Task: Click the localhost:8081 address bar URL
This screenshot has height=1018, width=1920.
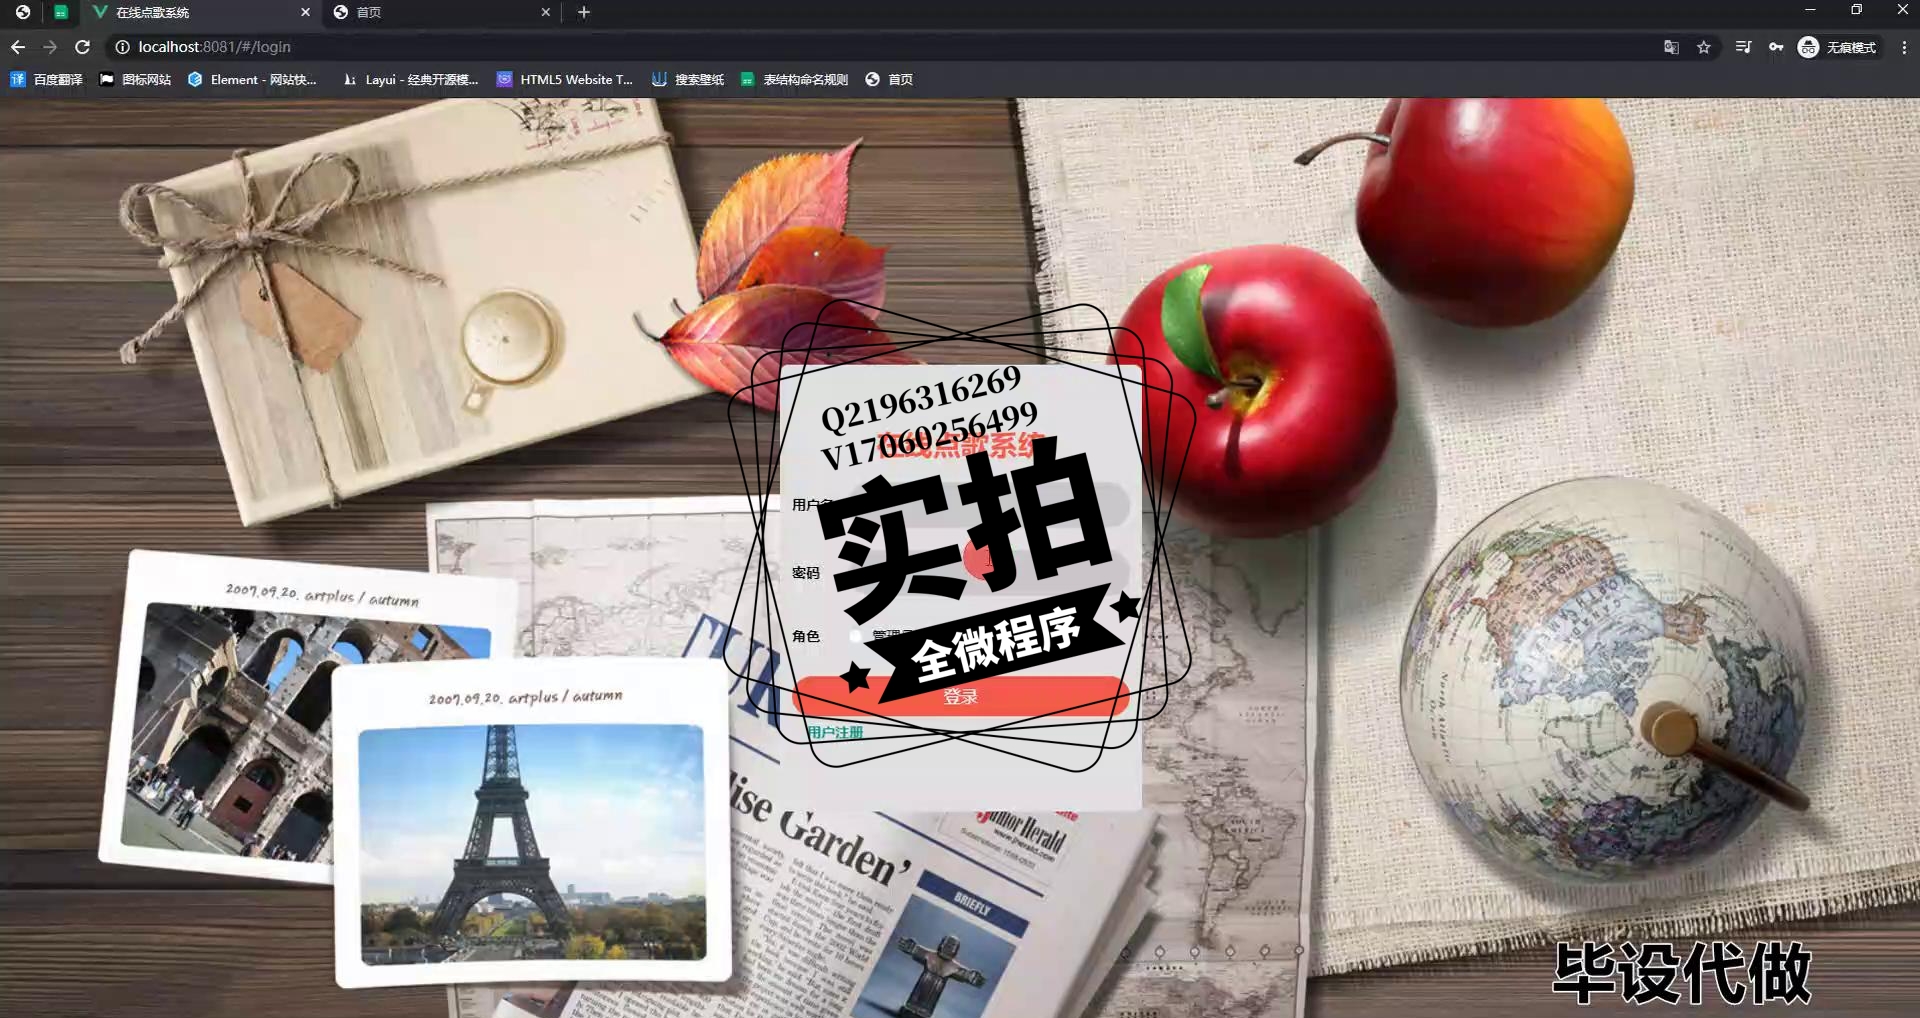Action: point(214,47)
